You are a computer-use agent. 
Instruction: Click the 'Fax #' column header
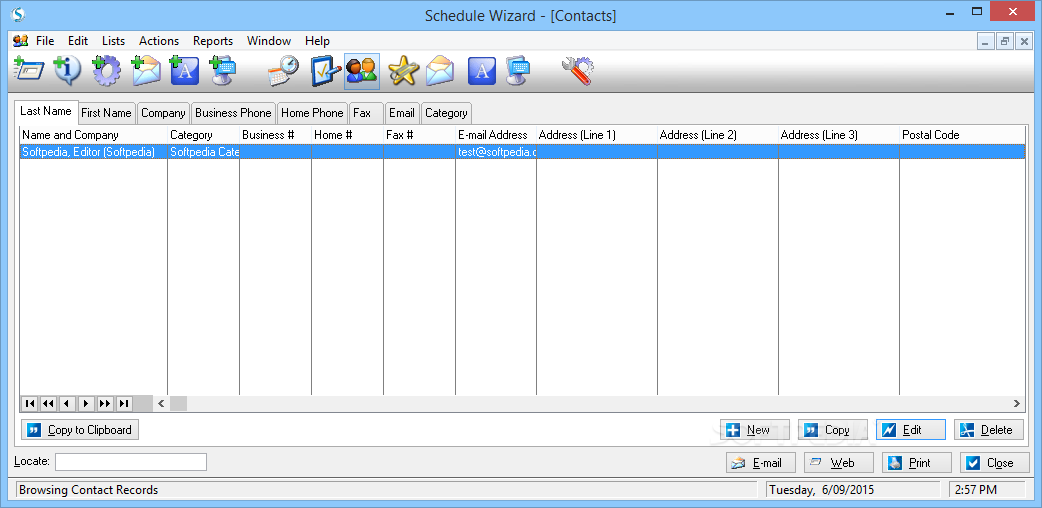click(419, 135)
